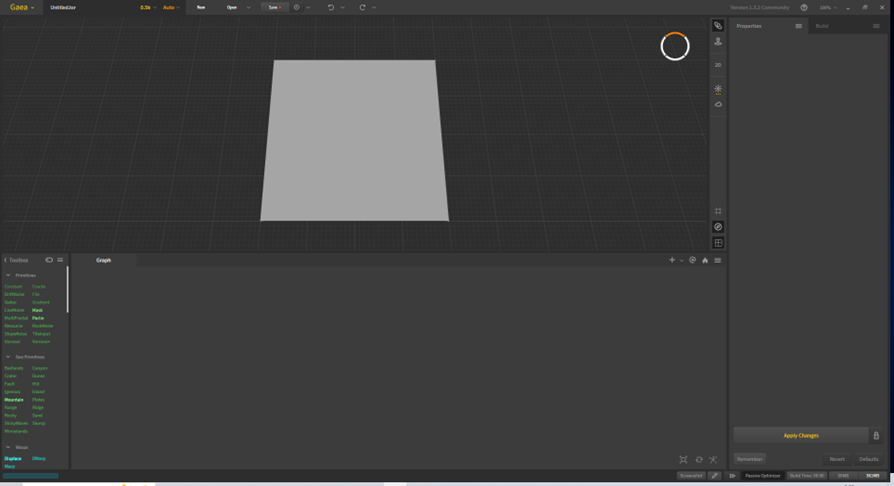The image size is (894, 486).
Task: Click the star-shaped arrange icon in Graph corner
Action: [x=713, y=460]
